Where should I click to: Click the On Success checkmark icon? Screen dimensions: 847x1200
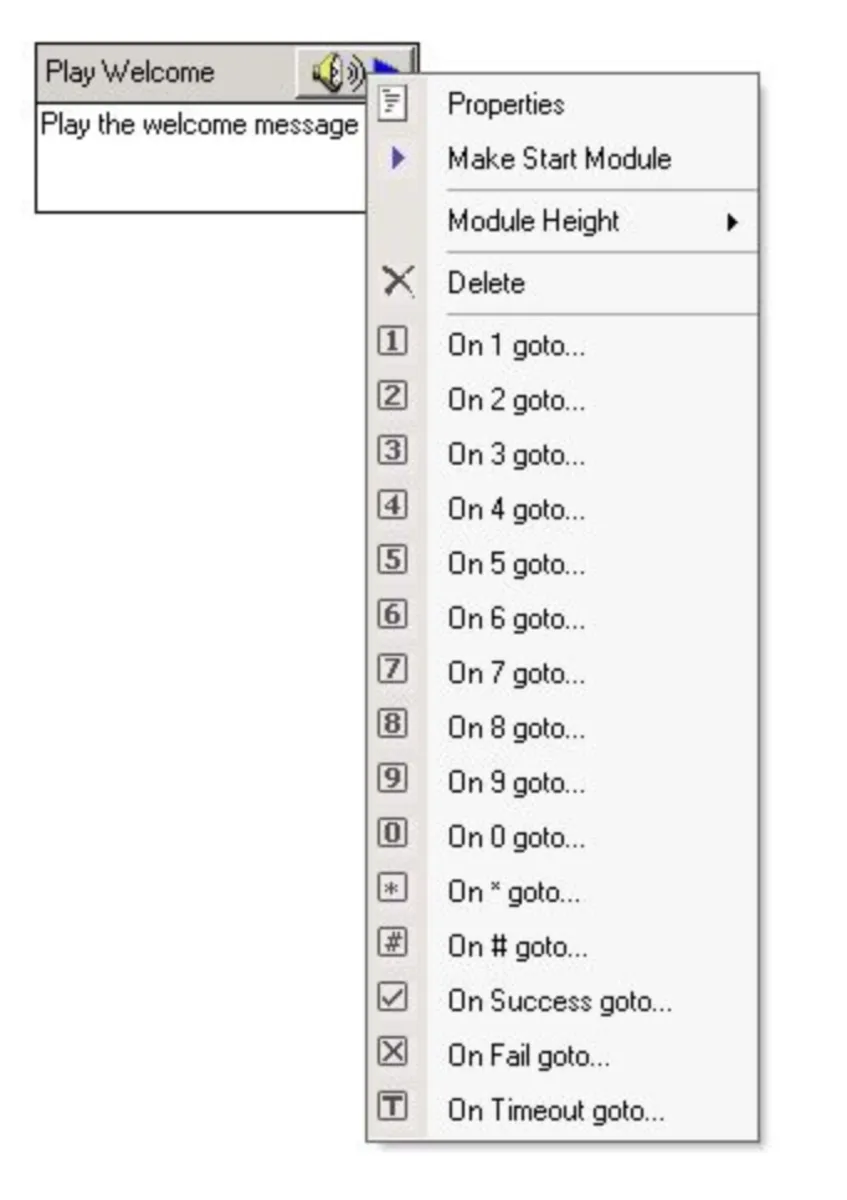pos(393,997)
